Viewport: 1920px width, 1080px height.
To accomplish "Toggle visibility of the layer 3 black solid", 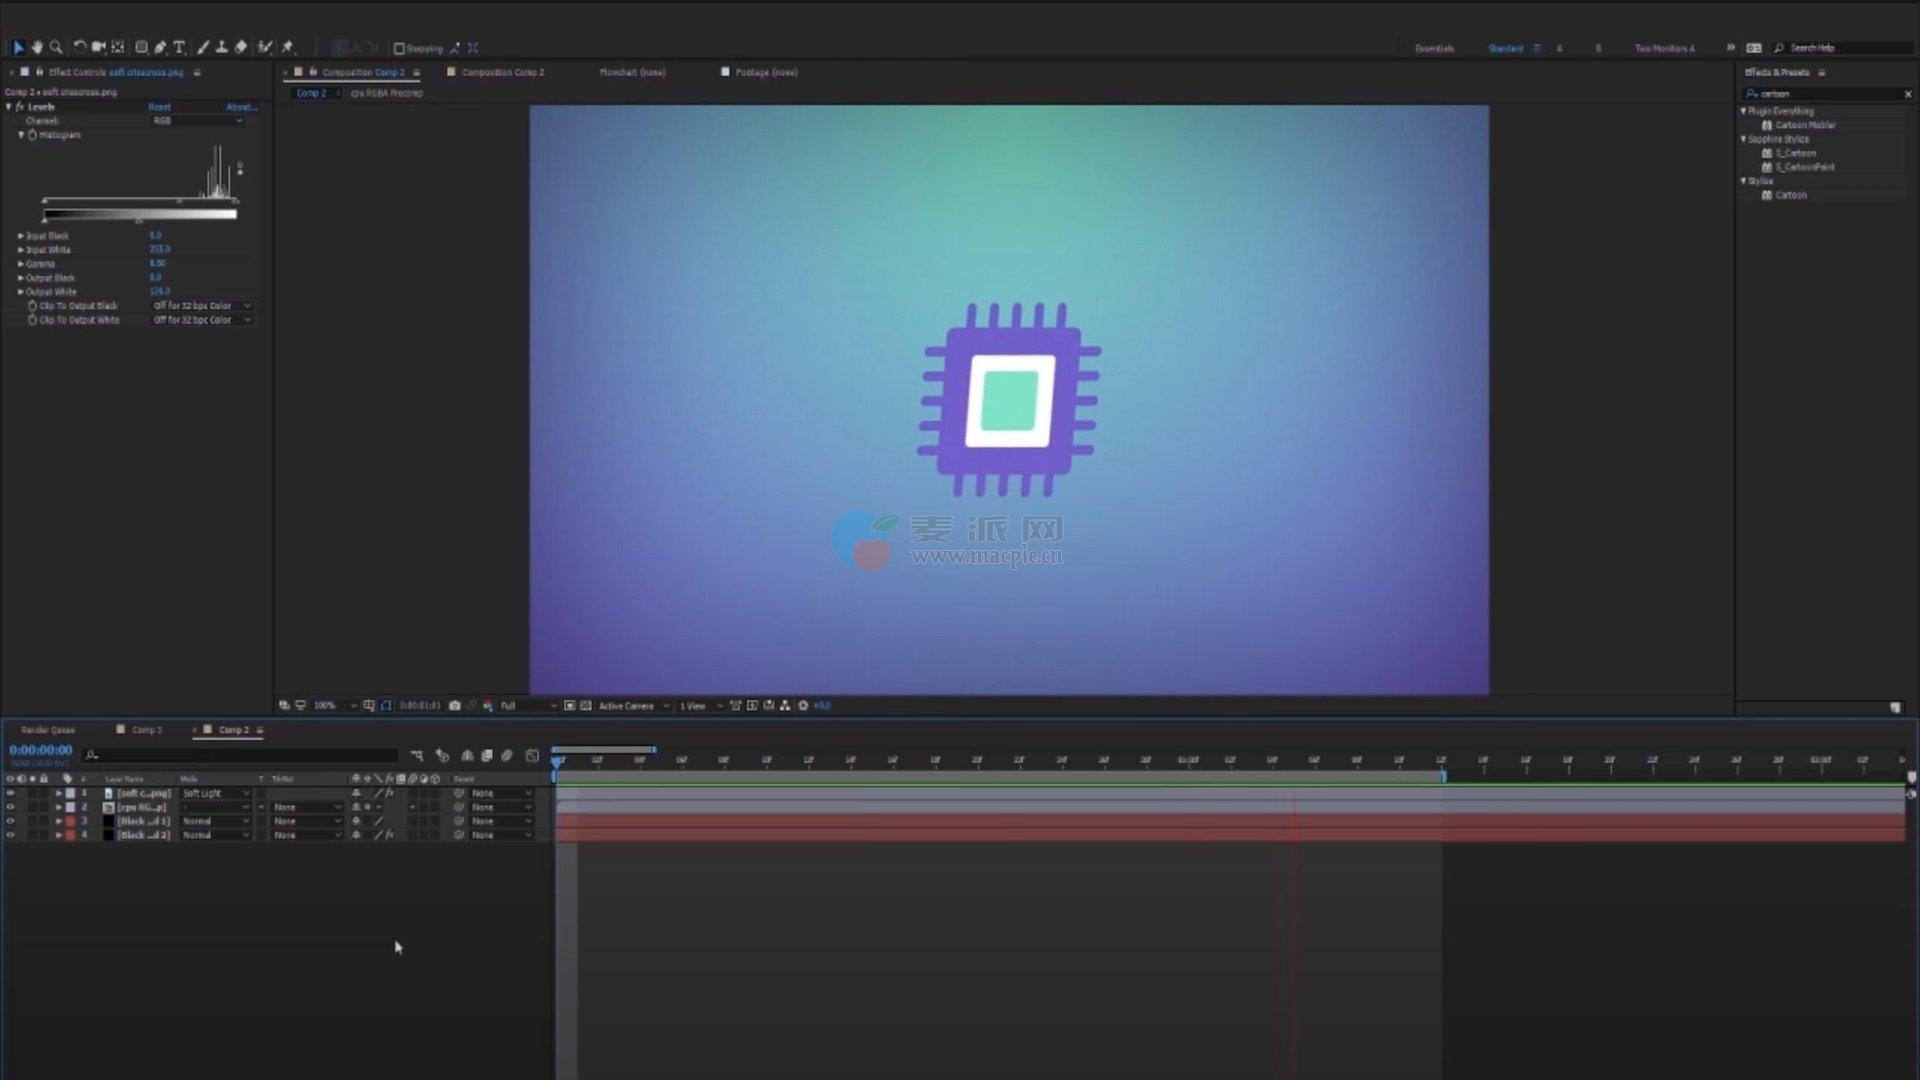I will (10, 821).
